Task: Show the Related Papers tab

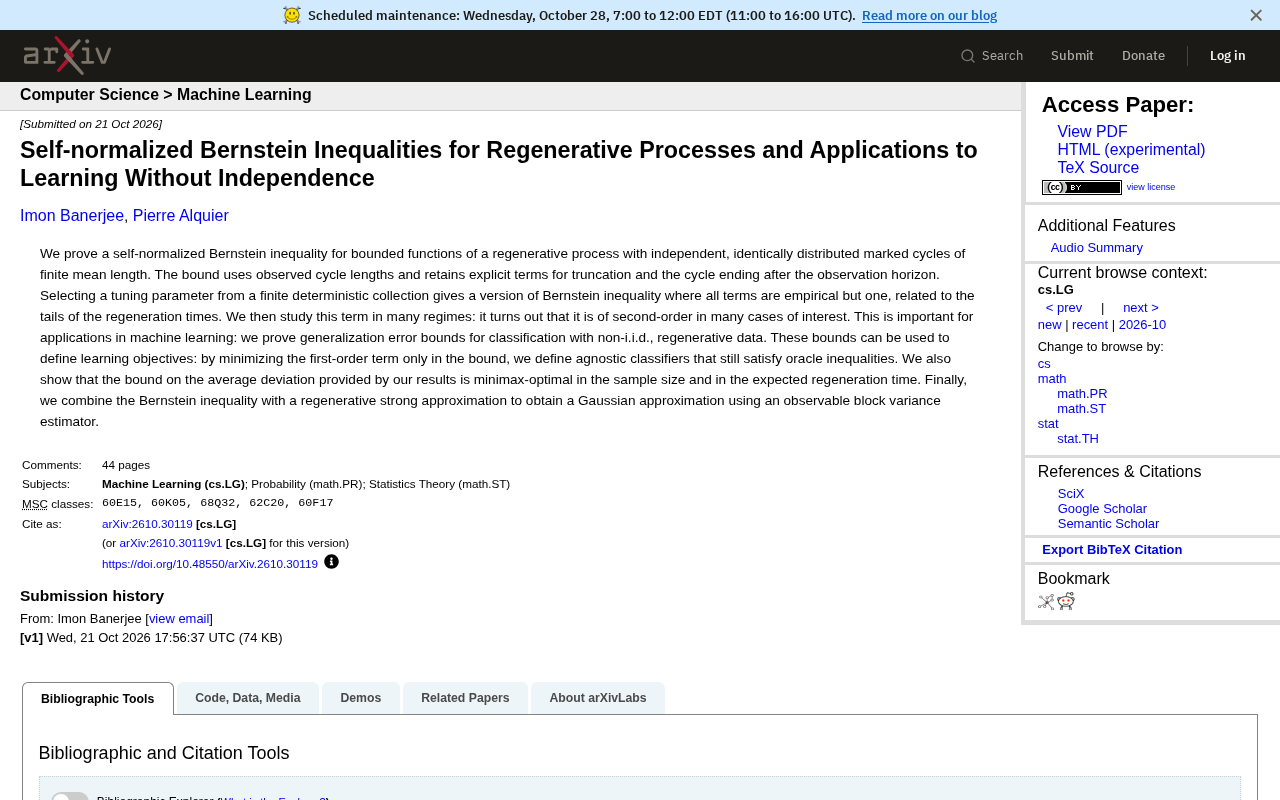Action: tap(465, 698)
